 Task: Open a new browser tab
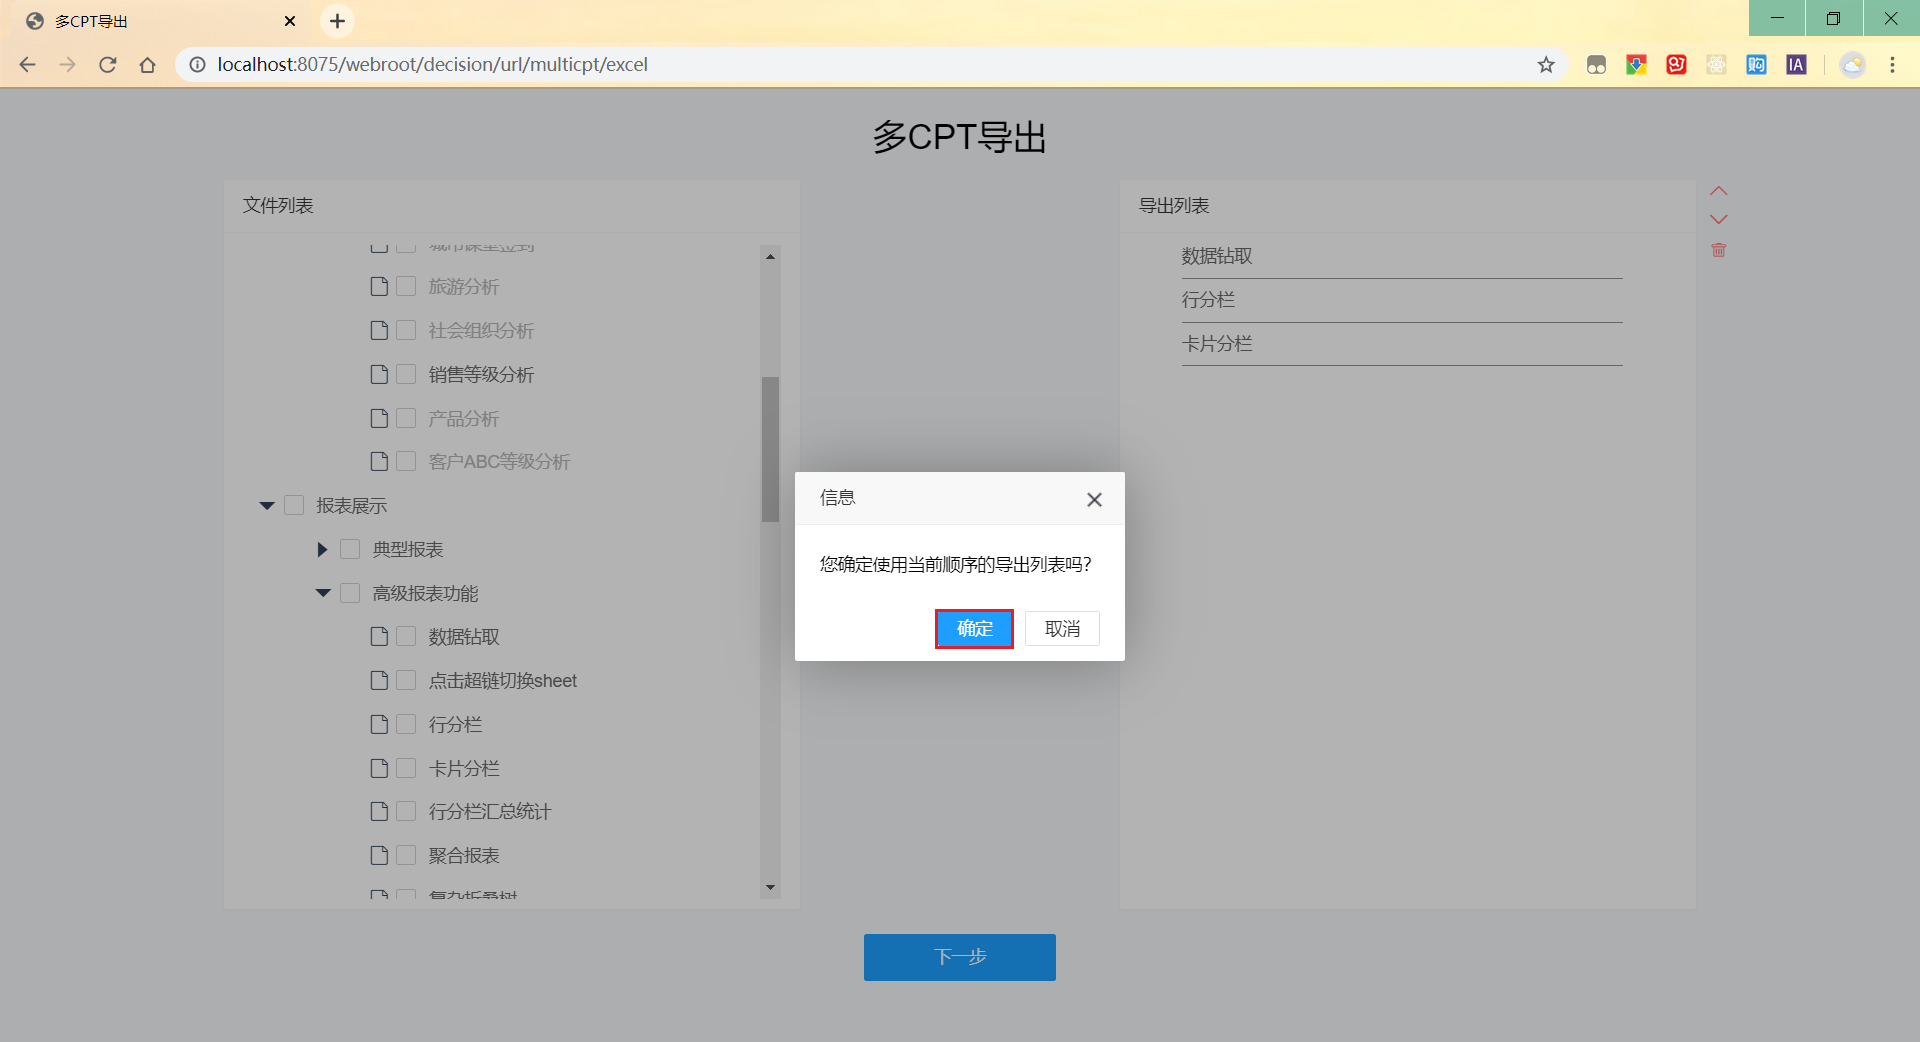[338, 21]
